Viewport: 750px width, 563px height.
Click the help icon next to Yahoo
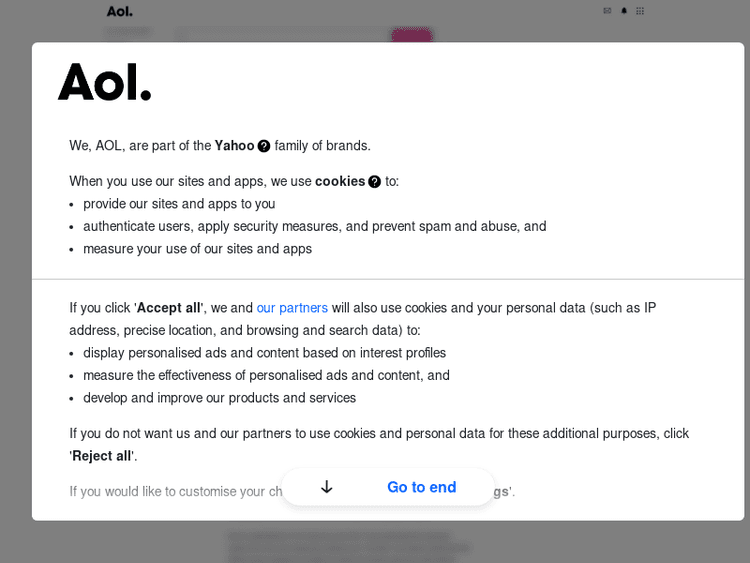pyautogui.click(x=264, y=146)
